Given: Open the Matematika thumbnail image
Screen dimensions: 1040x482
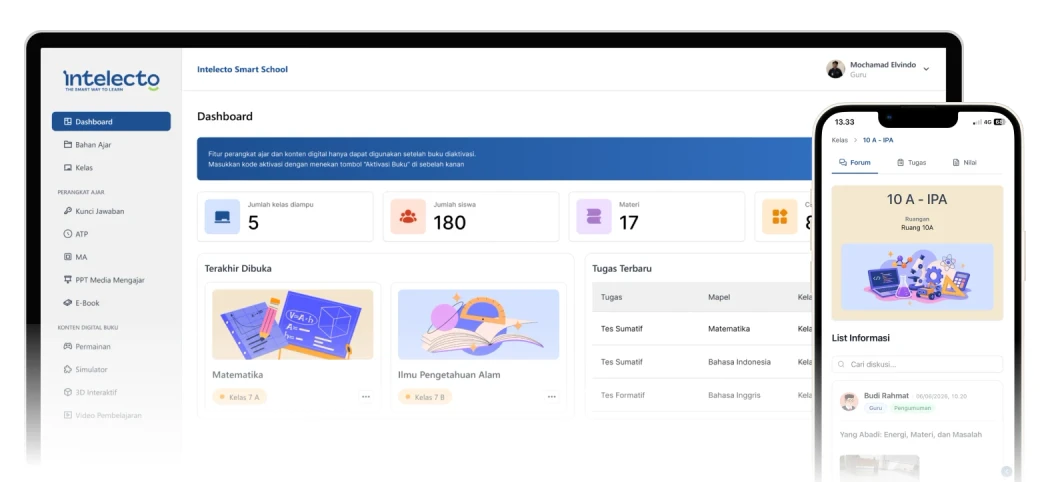Looking at the screenshot, I should tap(292, 325).
